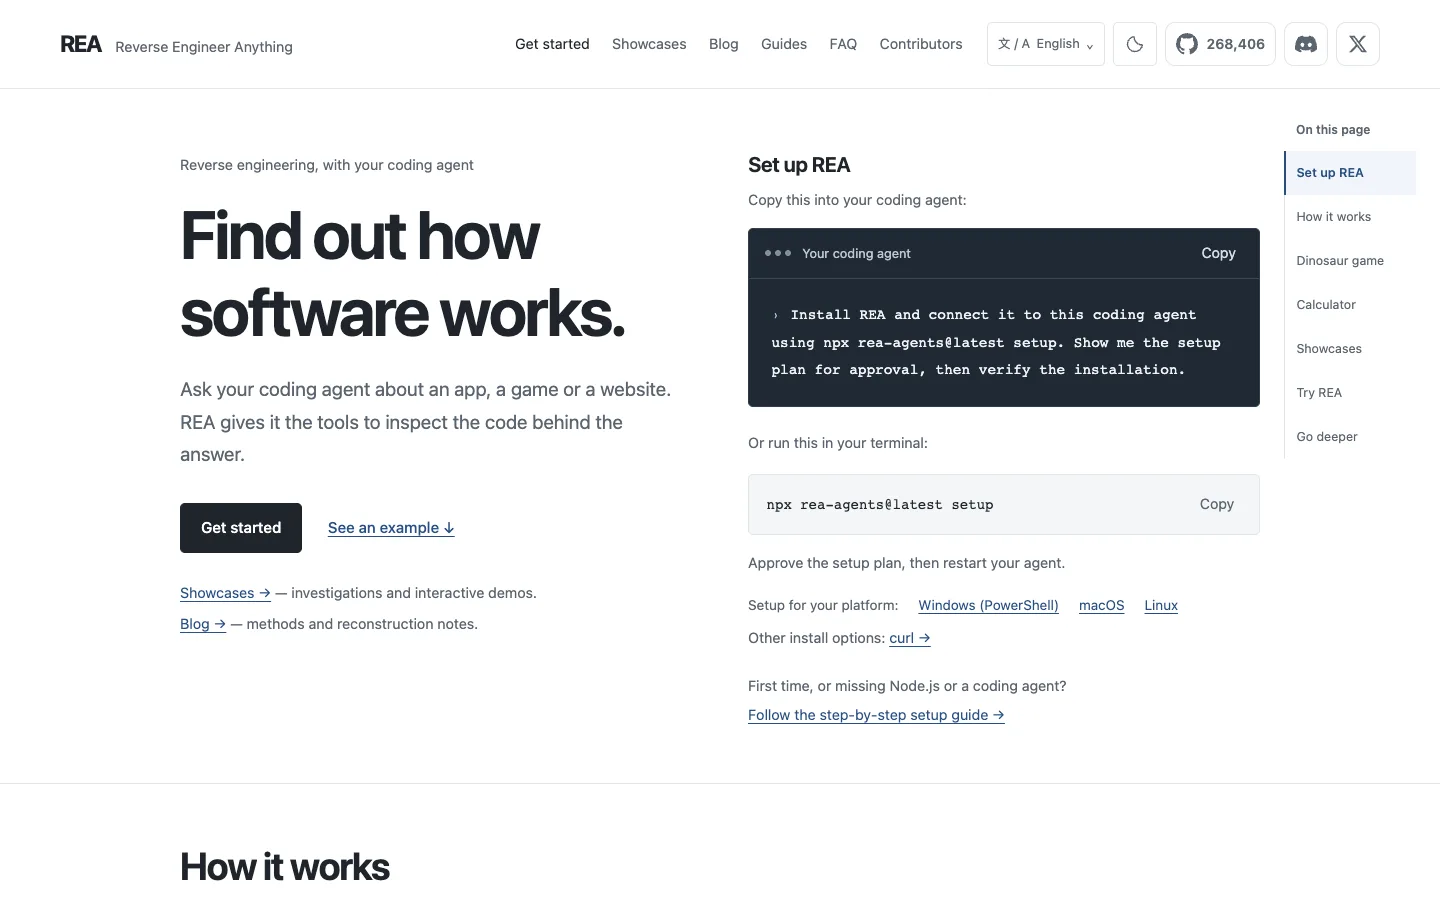Image resolution: width=1440 pixels, height=900 pixels.
Task: Jump to Try REA section
Action: [1350, 393]
